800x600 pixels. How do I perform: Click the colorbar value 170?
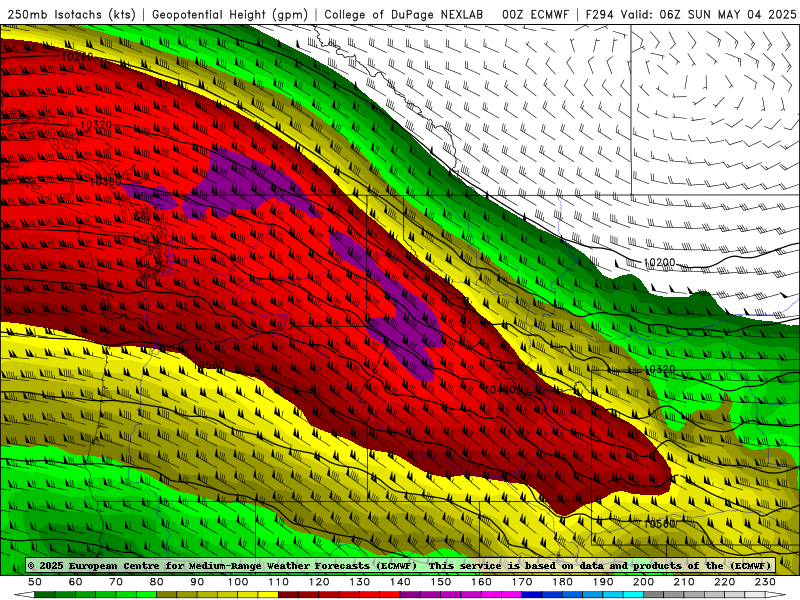pos(522,582)
